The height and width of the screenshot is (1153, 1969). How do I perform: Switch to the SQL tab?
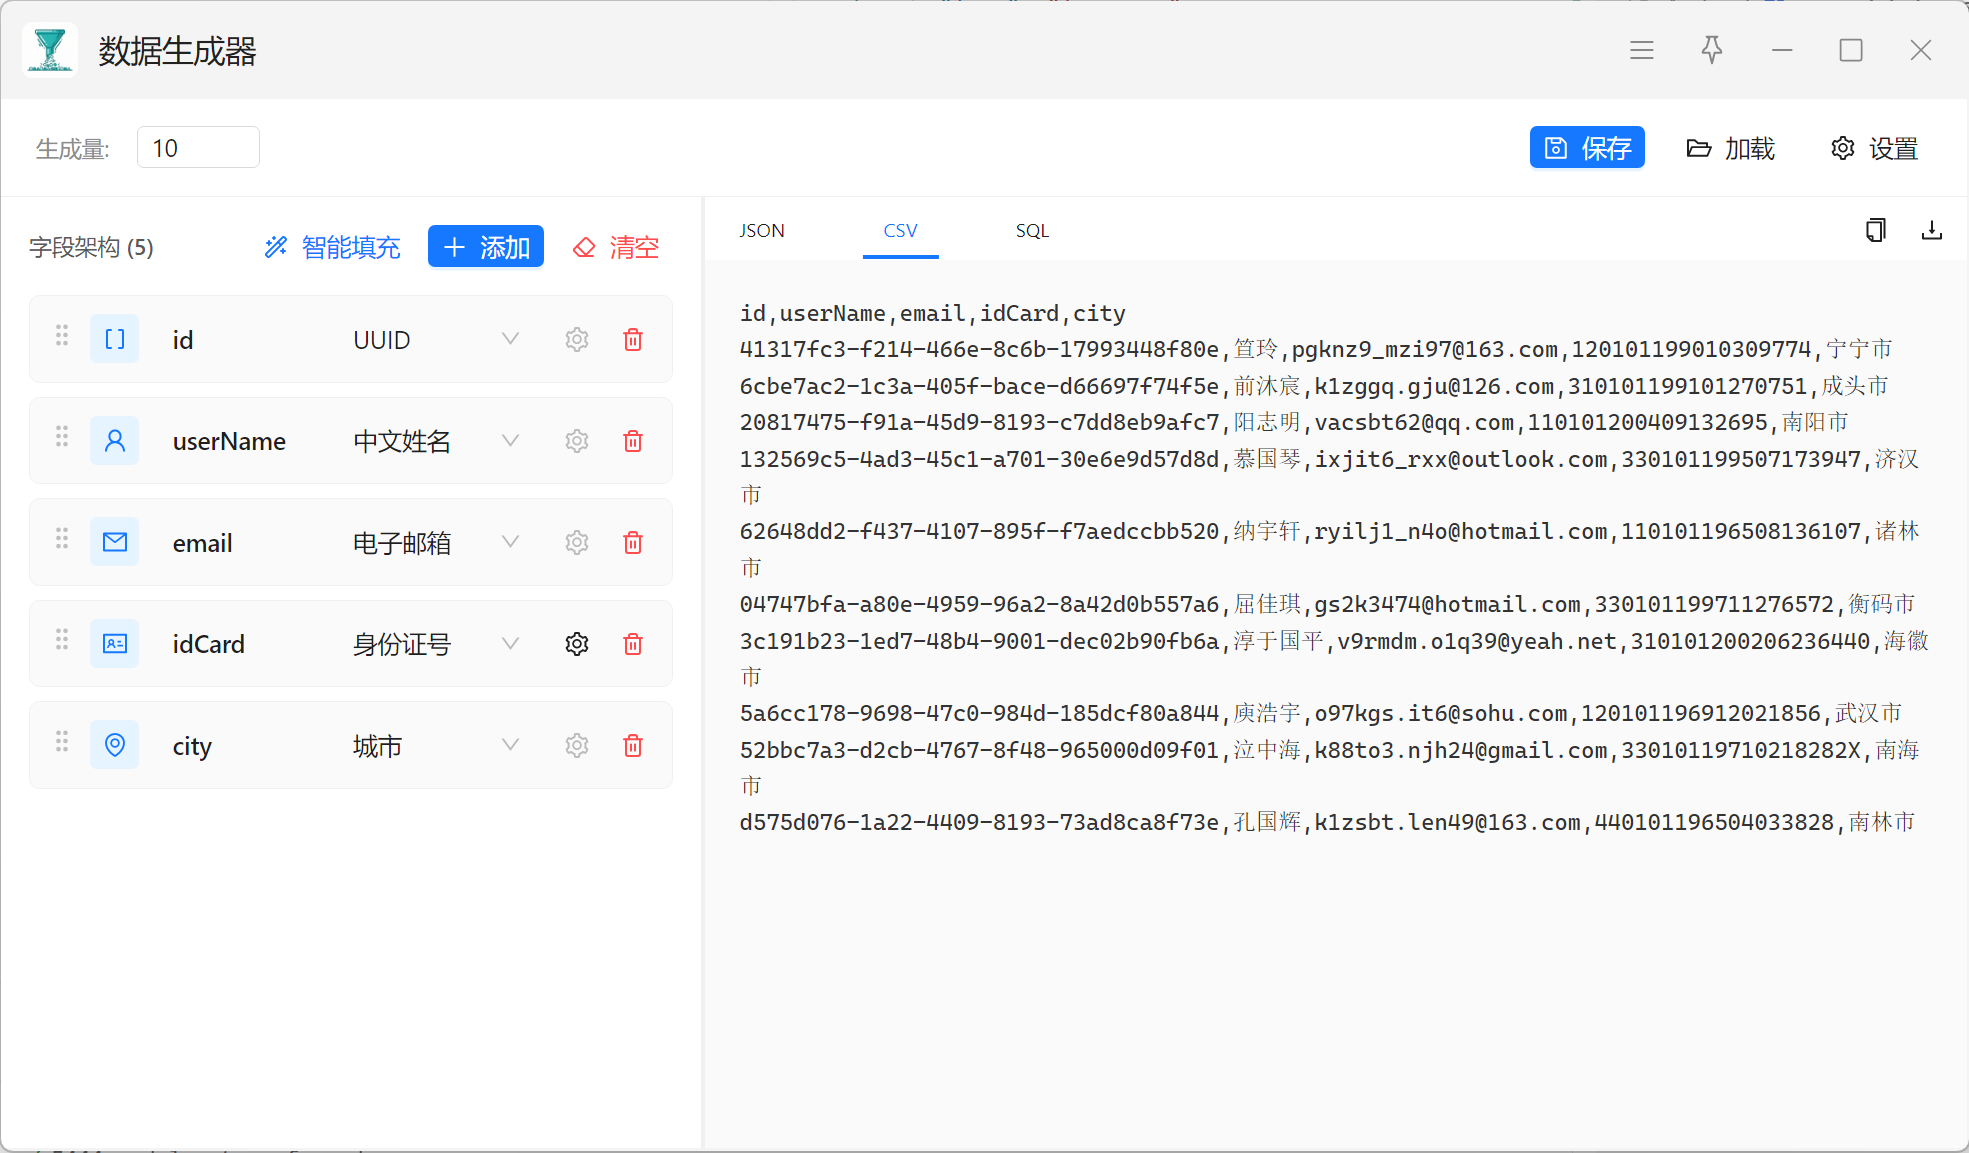click(x=1032, y=231)
